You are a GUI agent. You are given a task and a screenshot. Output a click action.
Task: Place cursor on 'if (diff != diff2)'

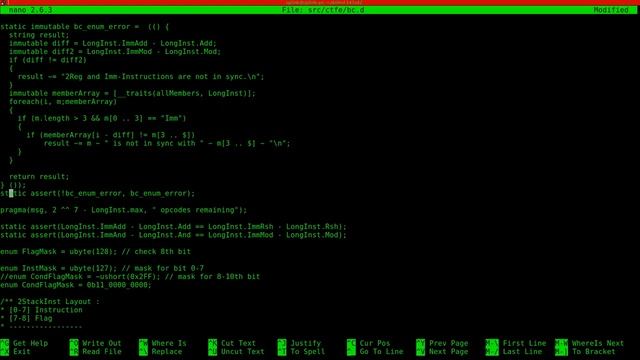point(48,60)
